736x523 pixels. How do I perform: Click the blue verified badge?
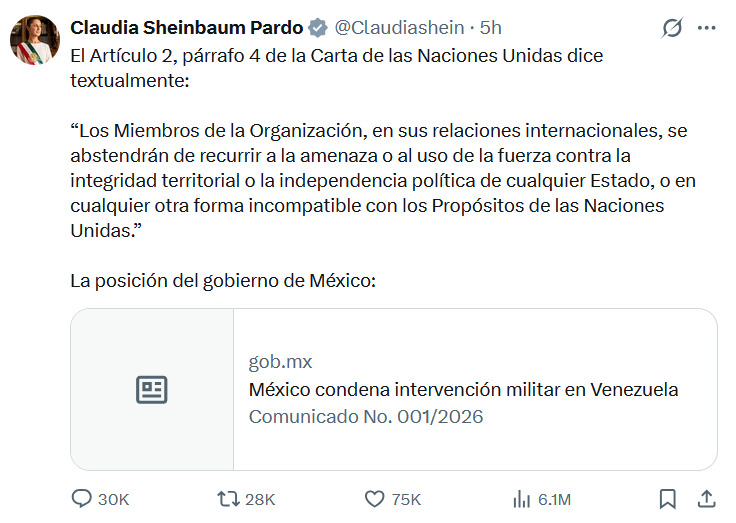click(x=317, y=28)
